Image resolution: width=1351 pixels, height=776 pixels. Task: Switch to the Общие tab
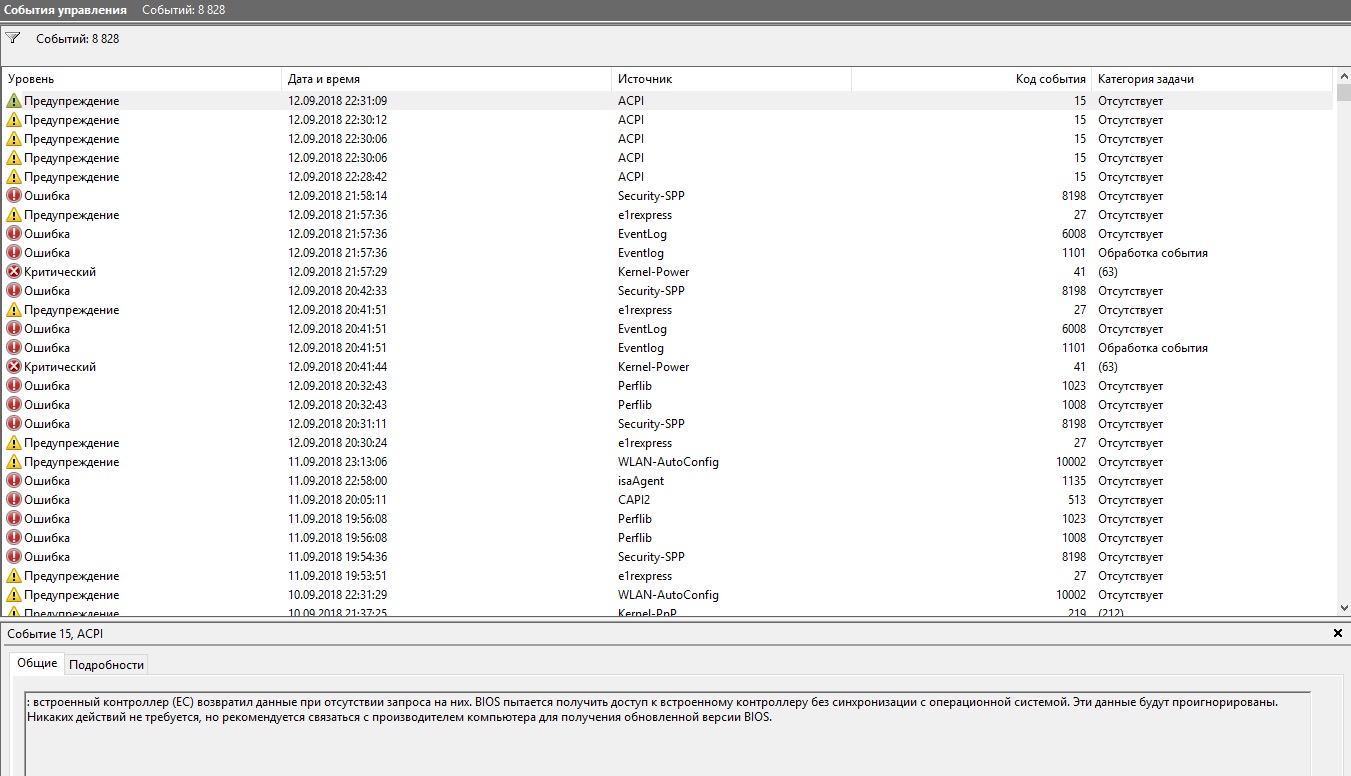point(37,664)
